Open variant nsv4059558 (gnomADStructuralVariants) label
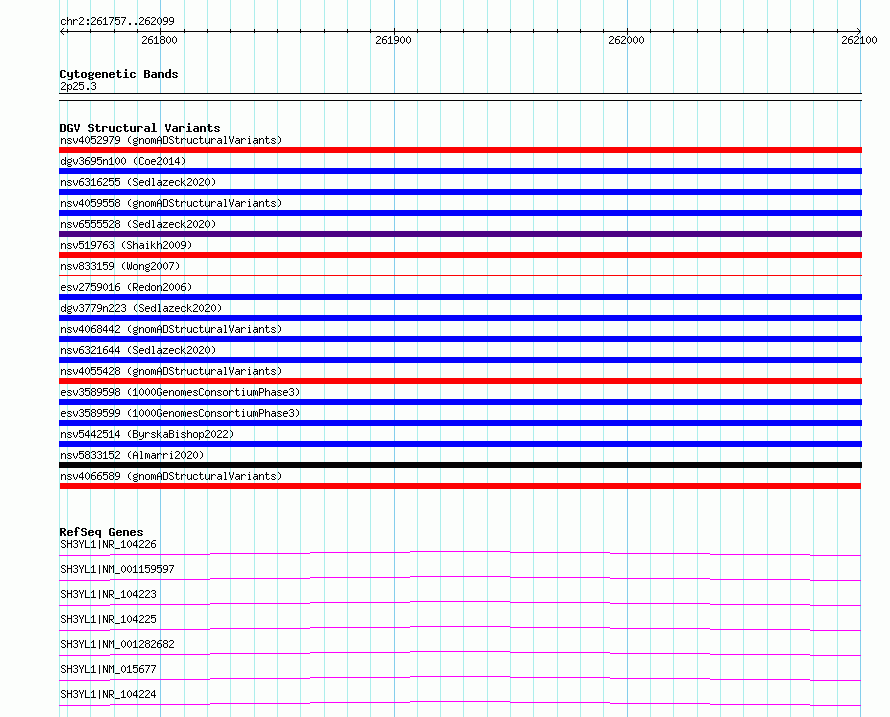 pyautogui.click(x=171, y=203)
